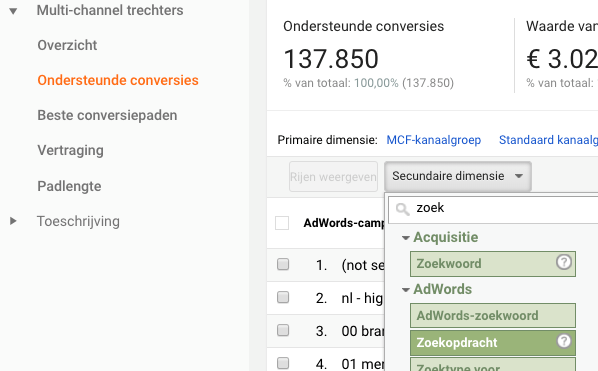
Task: Click the dimension search field containing 'zoek'
Action: tap(494, 209)
